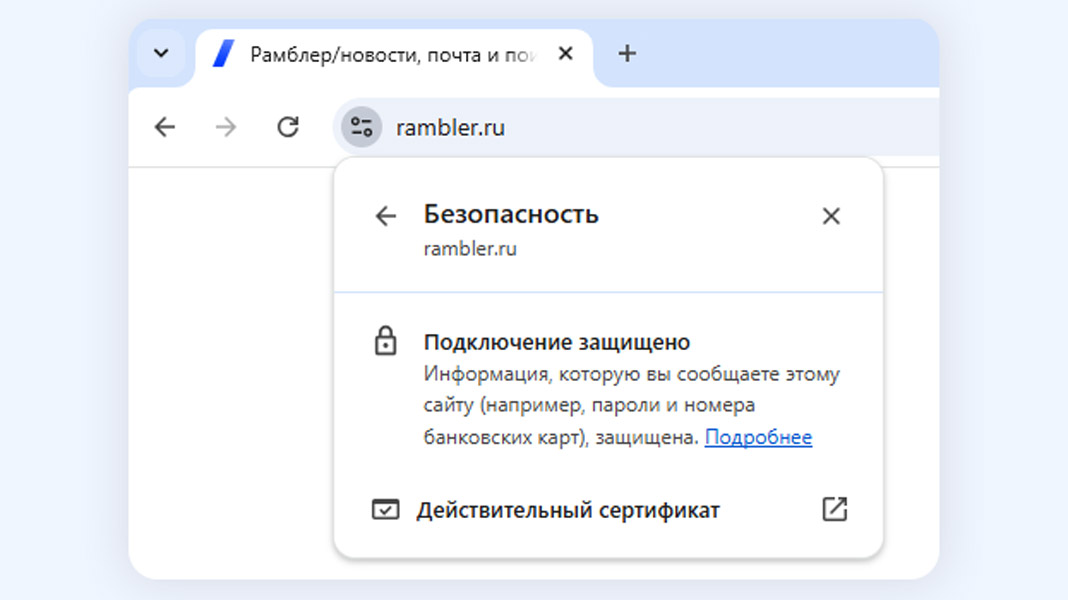
Task: Go back using browser back arrow
Action: (x=165, y=127)
